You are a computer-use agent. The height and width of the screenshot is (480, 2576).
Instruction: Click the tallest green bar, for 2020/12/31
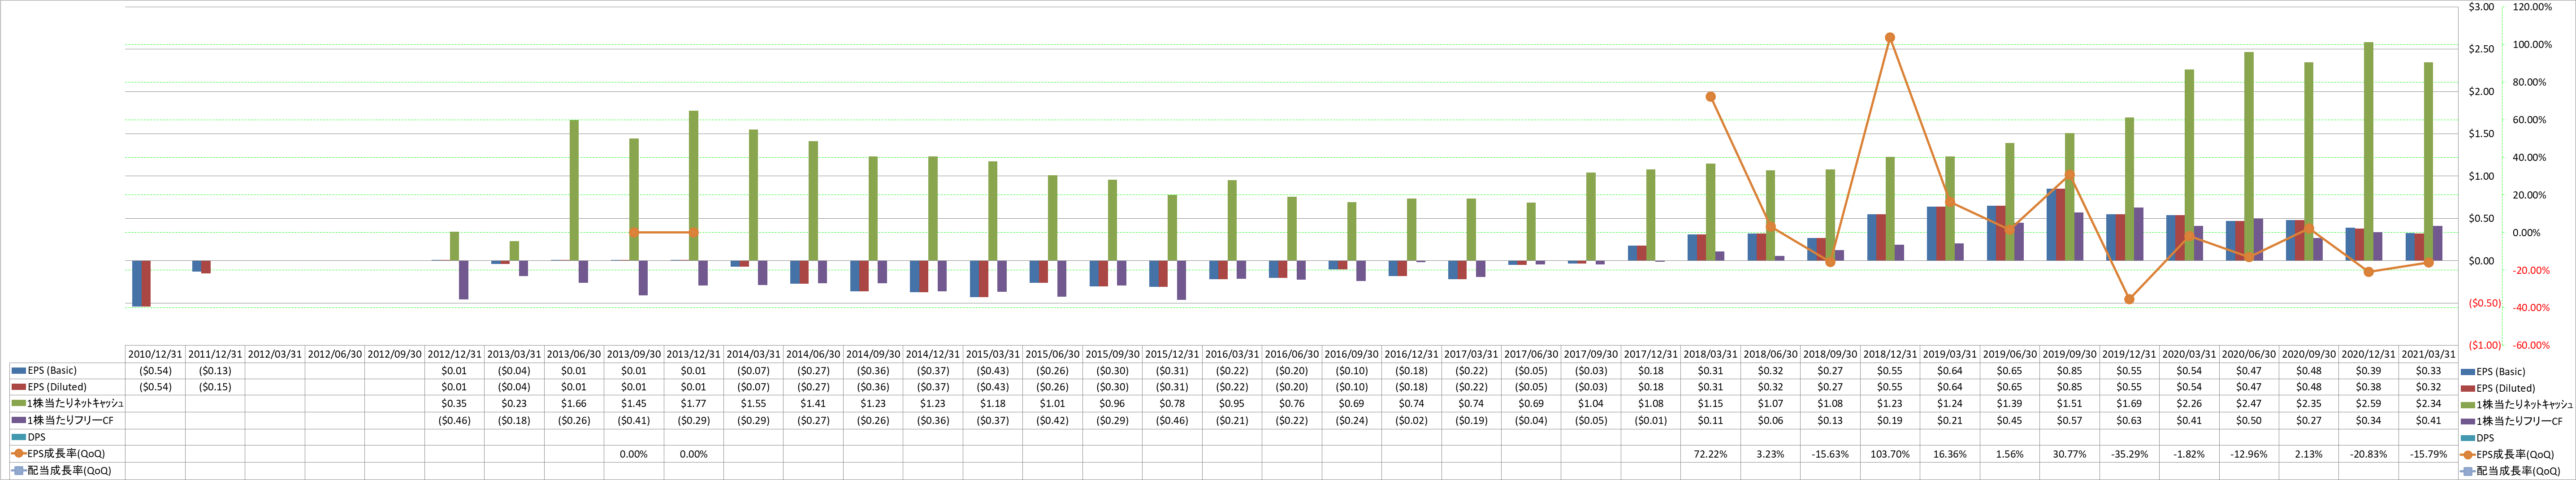[2369, 151]
